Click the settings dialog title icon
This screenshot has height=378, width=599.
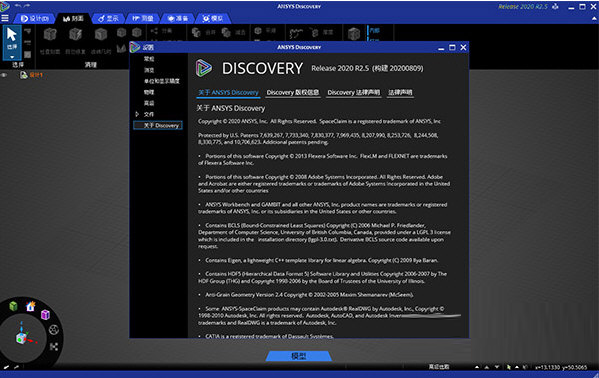pyautogui.click(x=135, y=47)
